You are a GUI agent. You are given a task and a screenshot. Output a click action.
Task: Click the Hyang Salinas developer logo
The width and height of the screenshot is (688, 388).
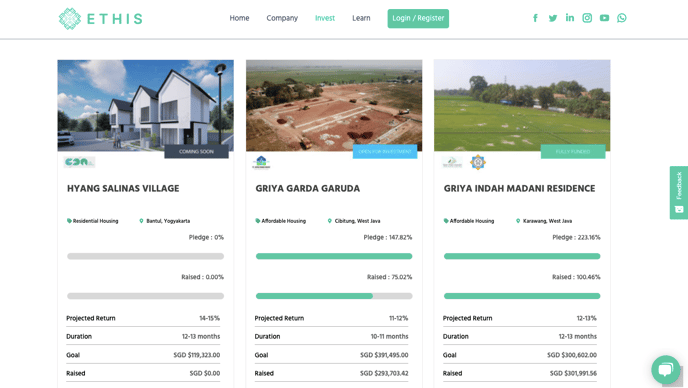[79, 162]
